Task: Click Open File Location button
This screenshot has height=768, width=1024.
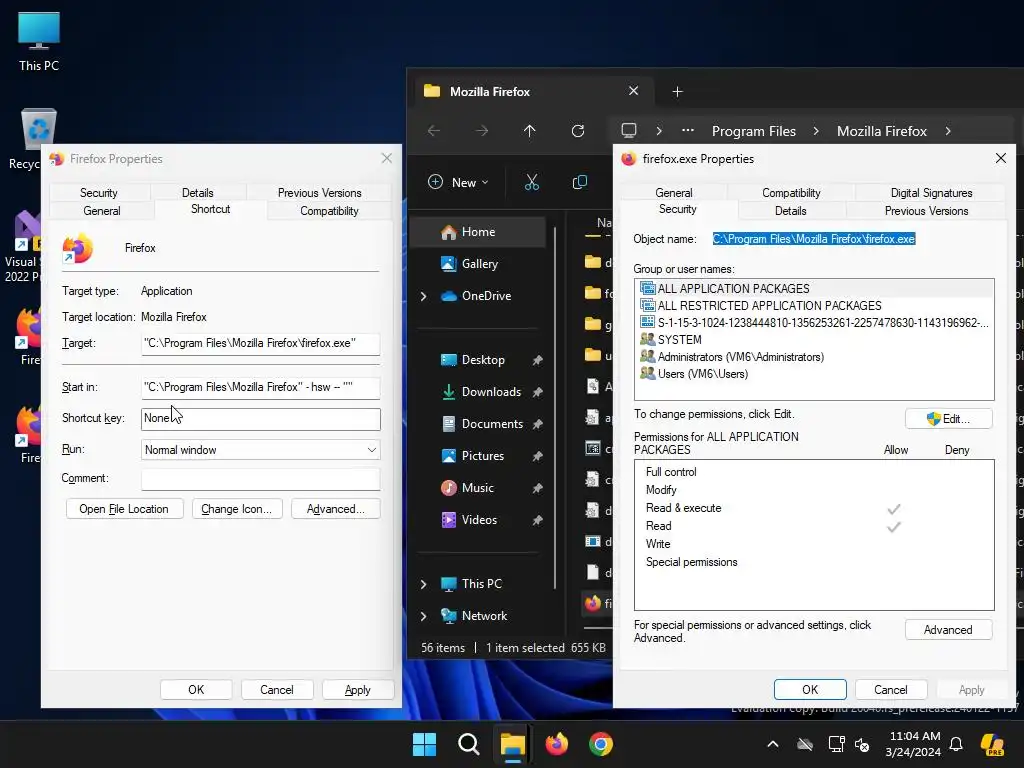Action: 124,509
